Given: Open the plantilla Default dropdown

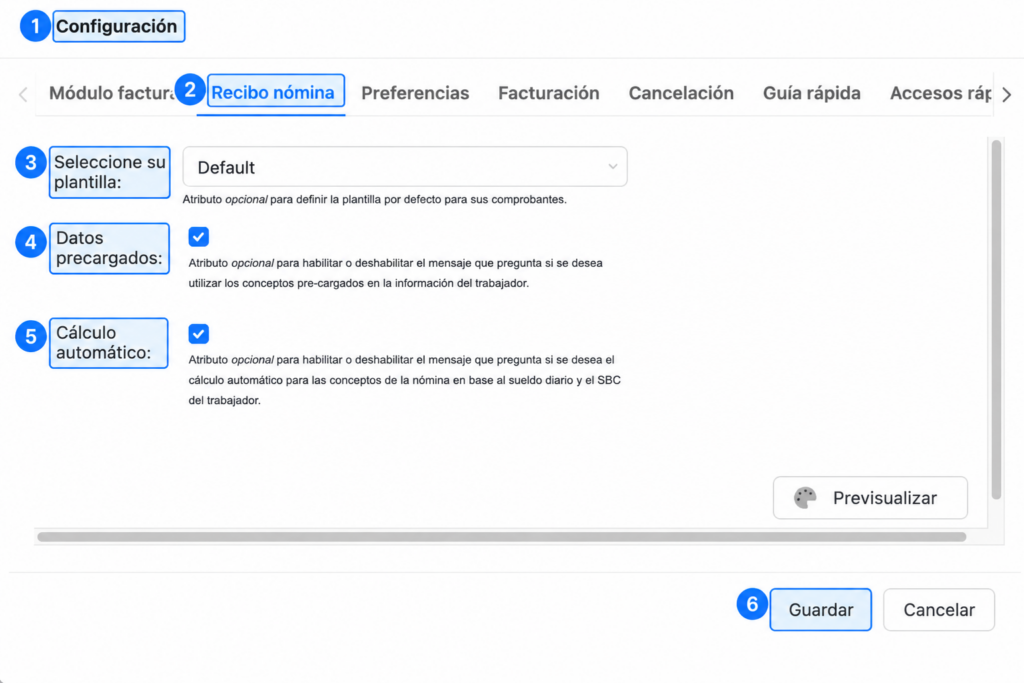Looking at the screenshot, I should (x=405, y=167).
